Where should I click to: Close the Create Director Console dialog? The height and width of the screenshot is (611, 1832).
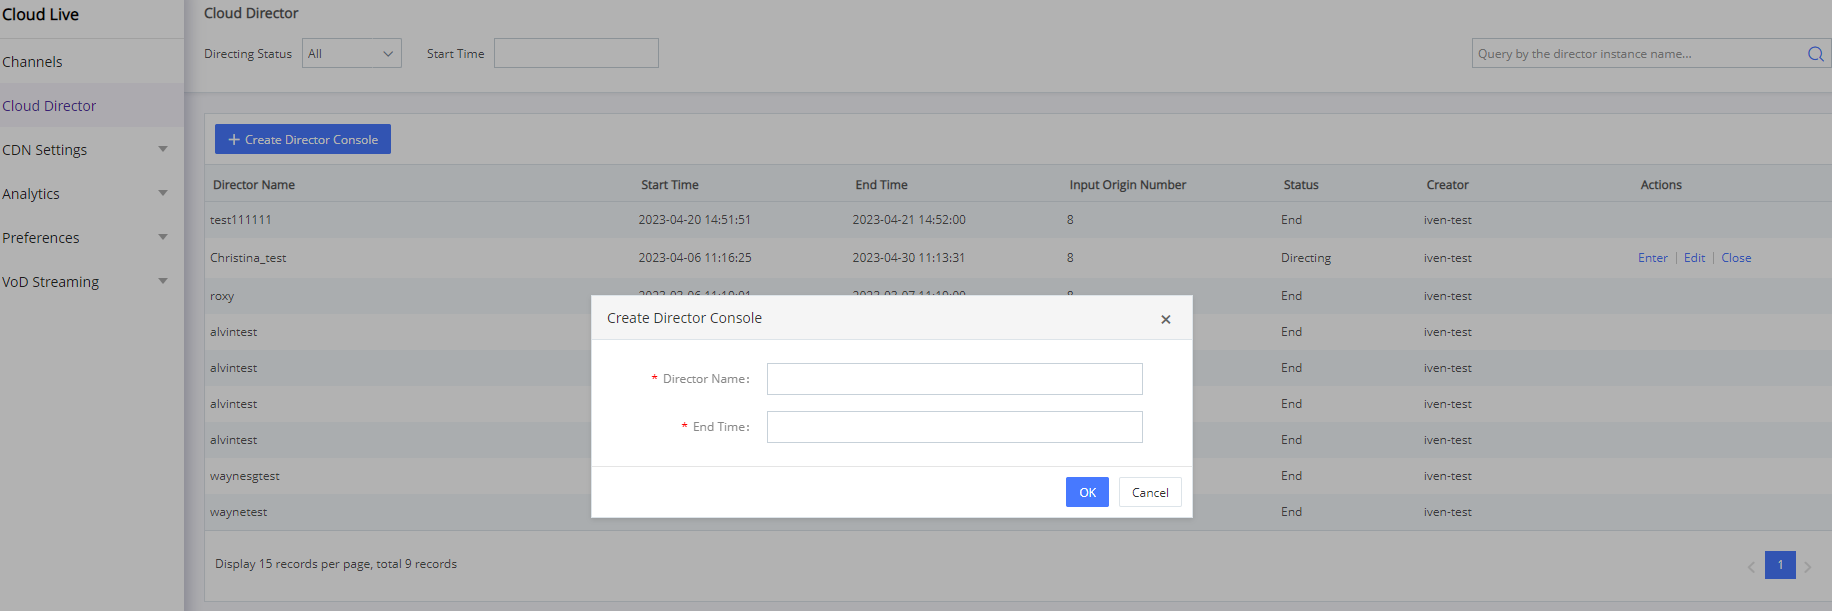1165,319
